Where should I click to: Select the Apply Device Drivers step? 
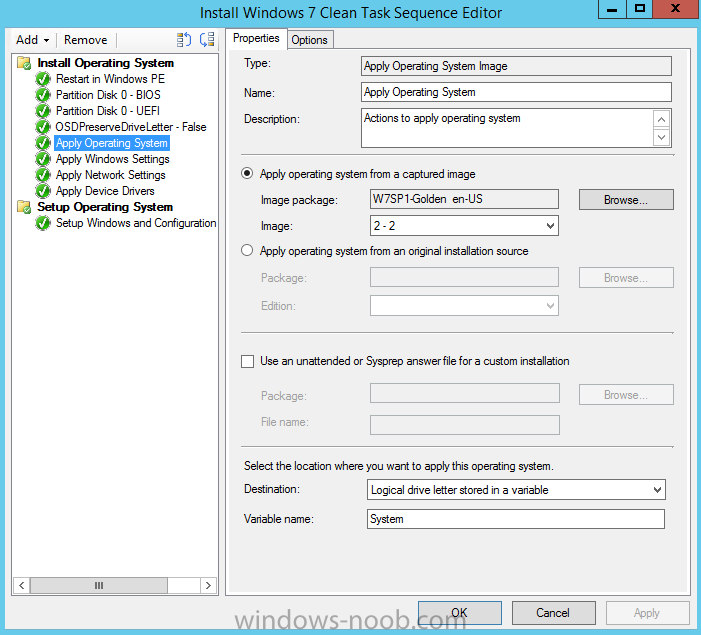click(105, 191)
